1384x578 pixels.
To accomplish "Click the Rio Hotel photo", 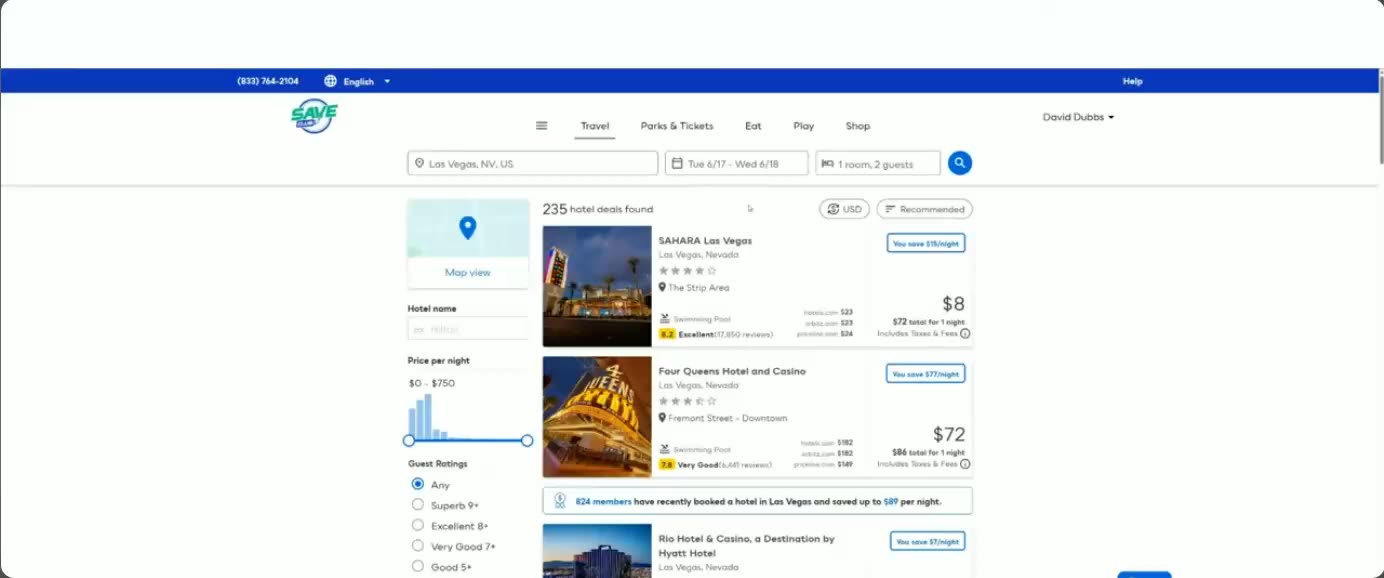I will (x=597, y=551).
